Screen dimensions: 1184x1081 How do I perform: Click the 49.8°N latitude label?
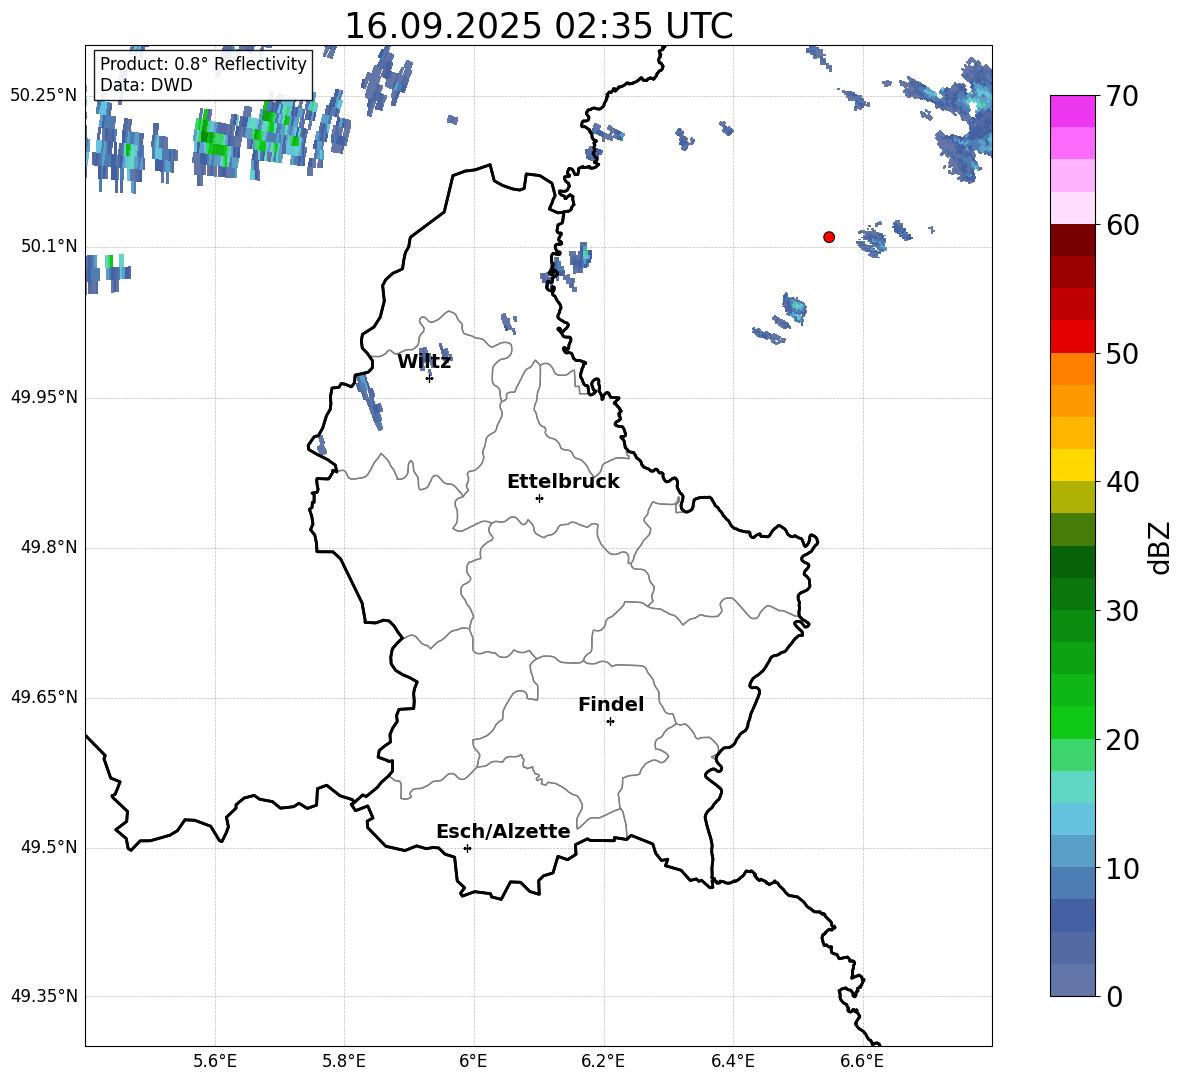(x=49, y=547)
